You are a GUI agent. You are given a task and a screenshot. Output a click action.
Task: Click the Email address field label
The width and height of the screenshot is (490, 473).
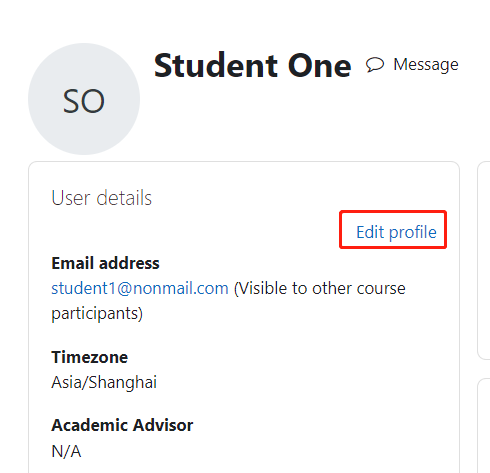coord(105,263)
